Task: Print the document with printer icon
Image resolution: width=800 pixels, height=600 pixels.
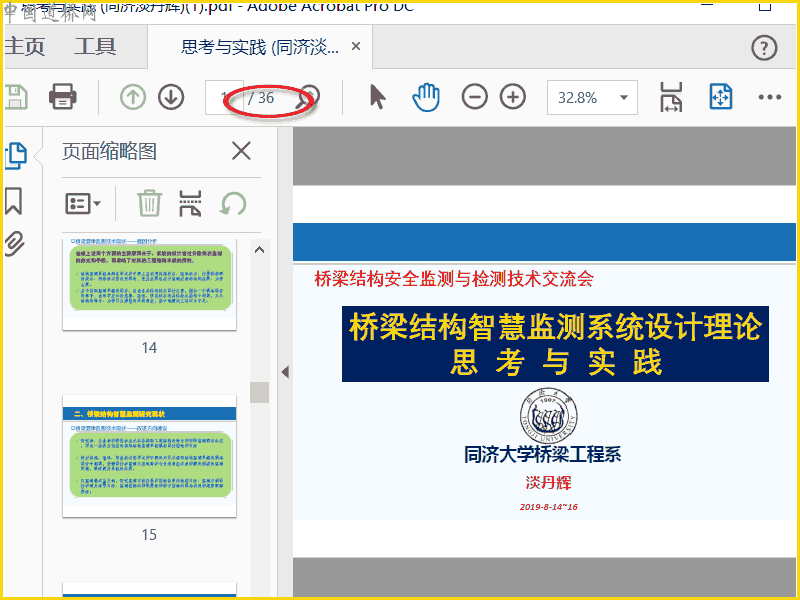Action: tap(63, 96)
